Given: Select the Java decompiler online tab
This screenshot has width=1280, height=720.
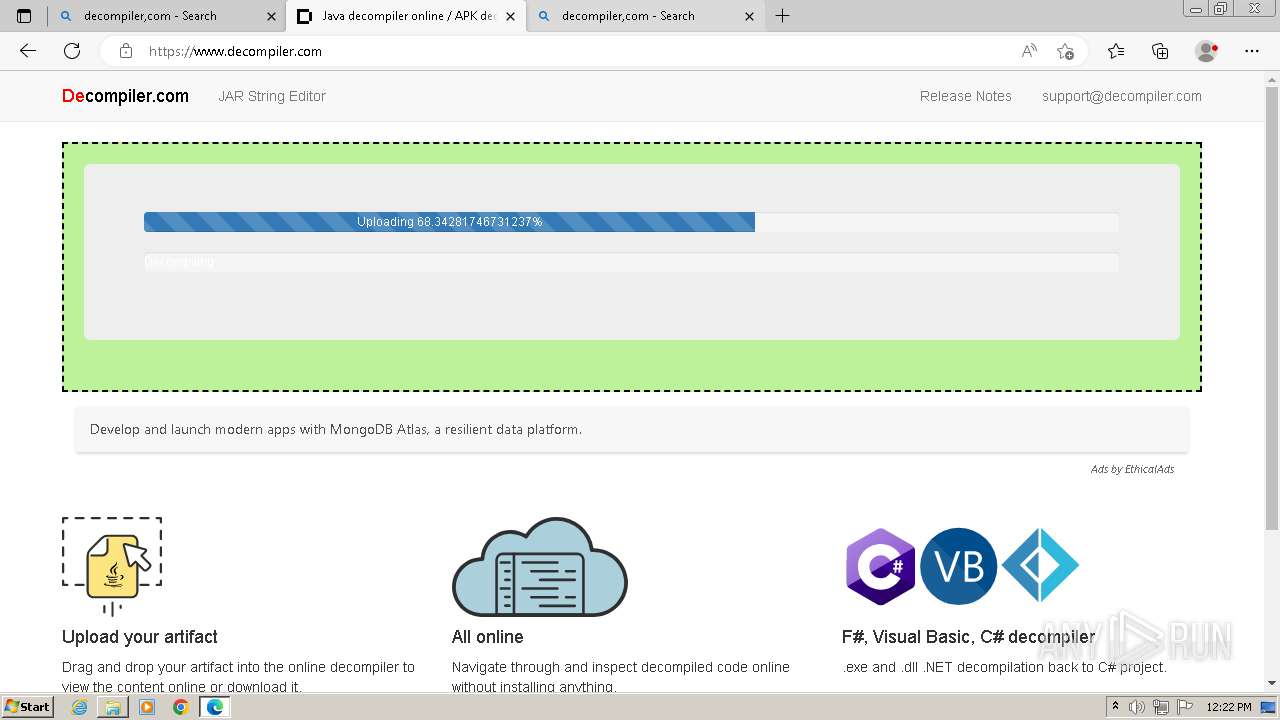Looking at the screenshot, I should tap(406, 16).
